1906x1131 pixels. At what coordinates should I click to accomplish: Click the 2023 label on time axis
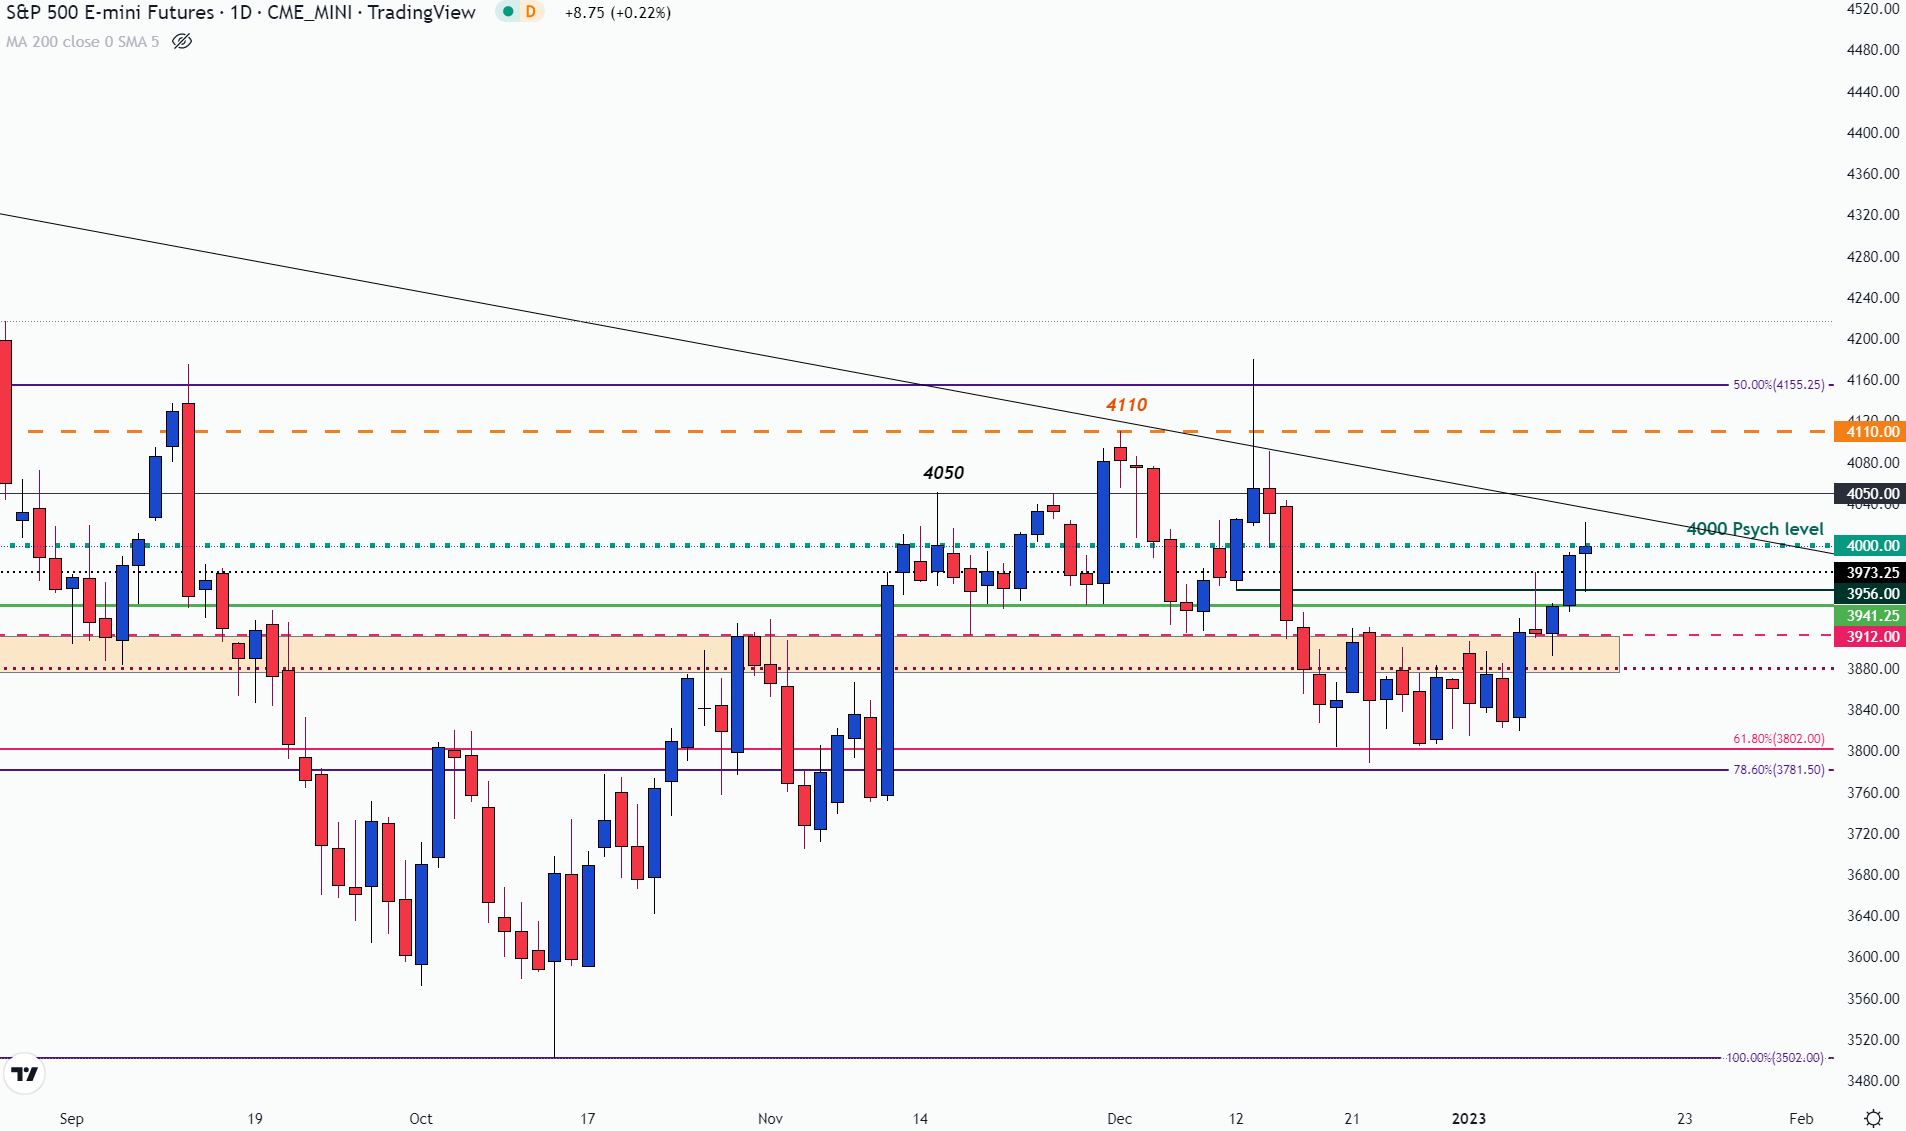click(1468, 1119)
